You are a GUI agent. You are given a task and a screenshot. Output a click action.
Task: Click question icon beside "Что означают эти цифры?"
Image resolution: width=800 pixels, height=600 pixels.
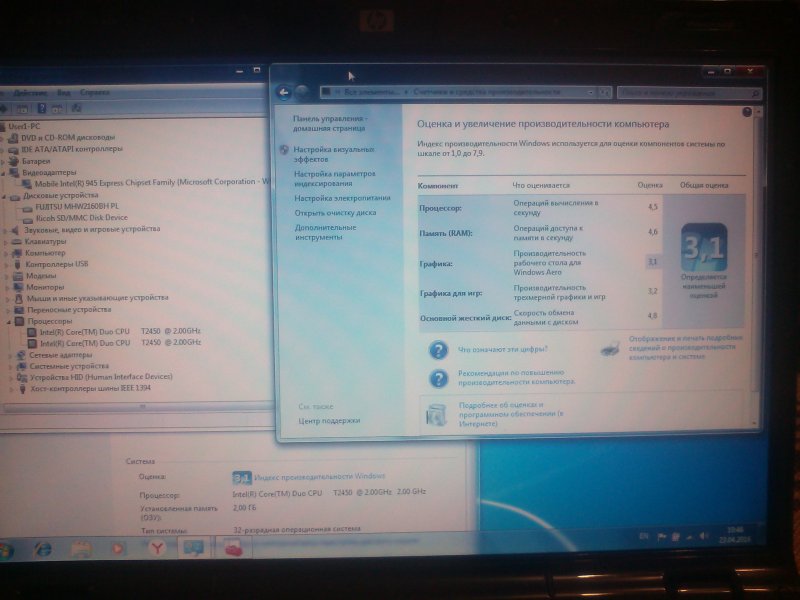click(x=438, y=350)
